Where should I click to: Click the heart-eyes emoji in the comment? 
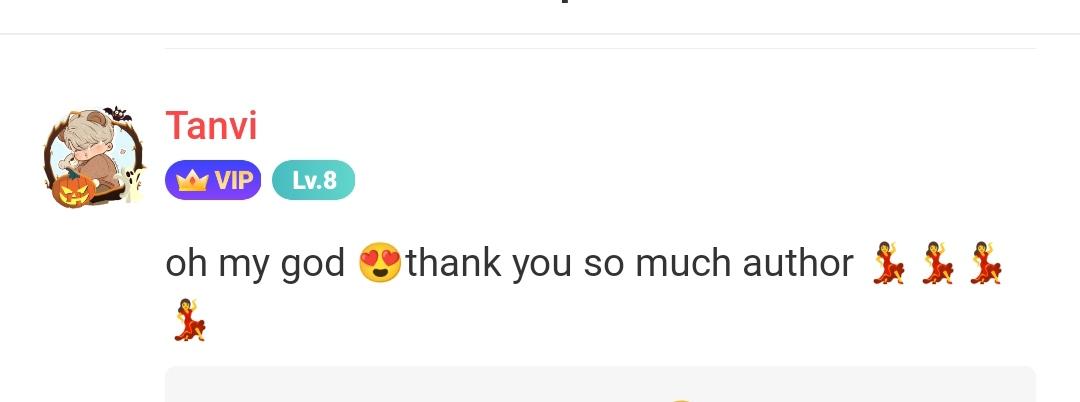coord(380,263)
